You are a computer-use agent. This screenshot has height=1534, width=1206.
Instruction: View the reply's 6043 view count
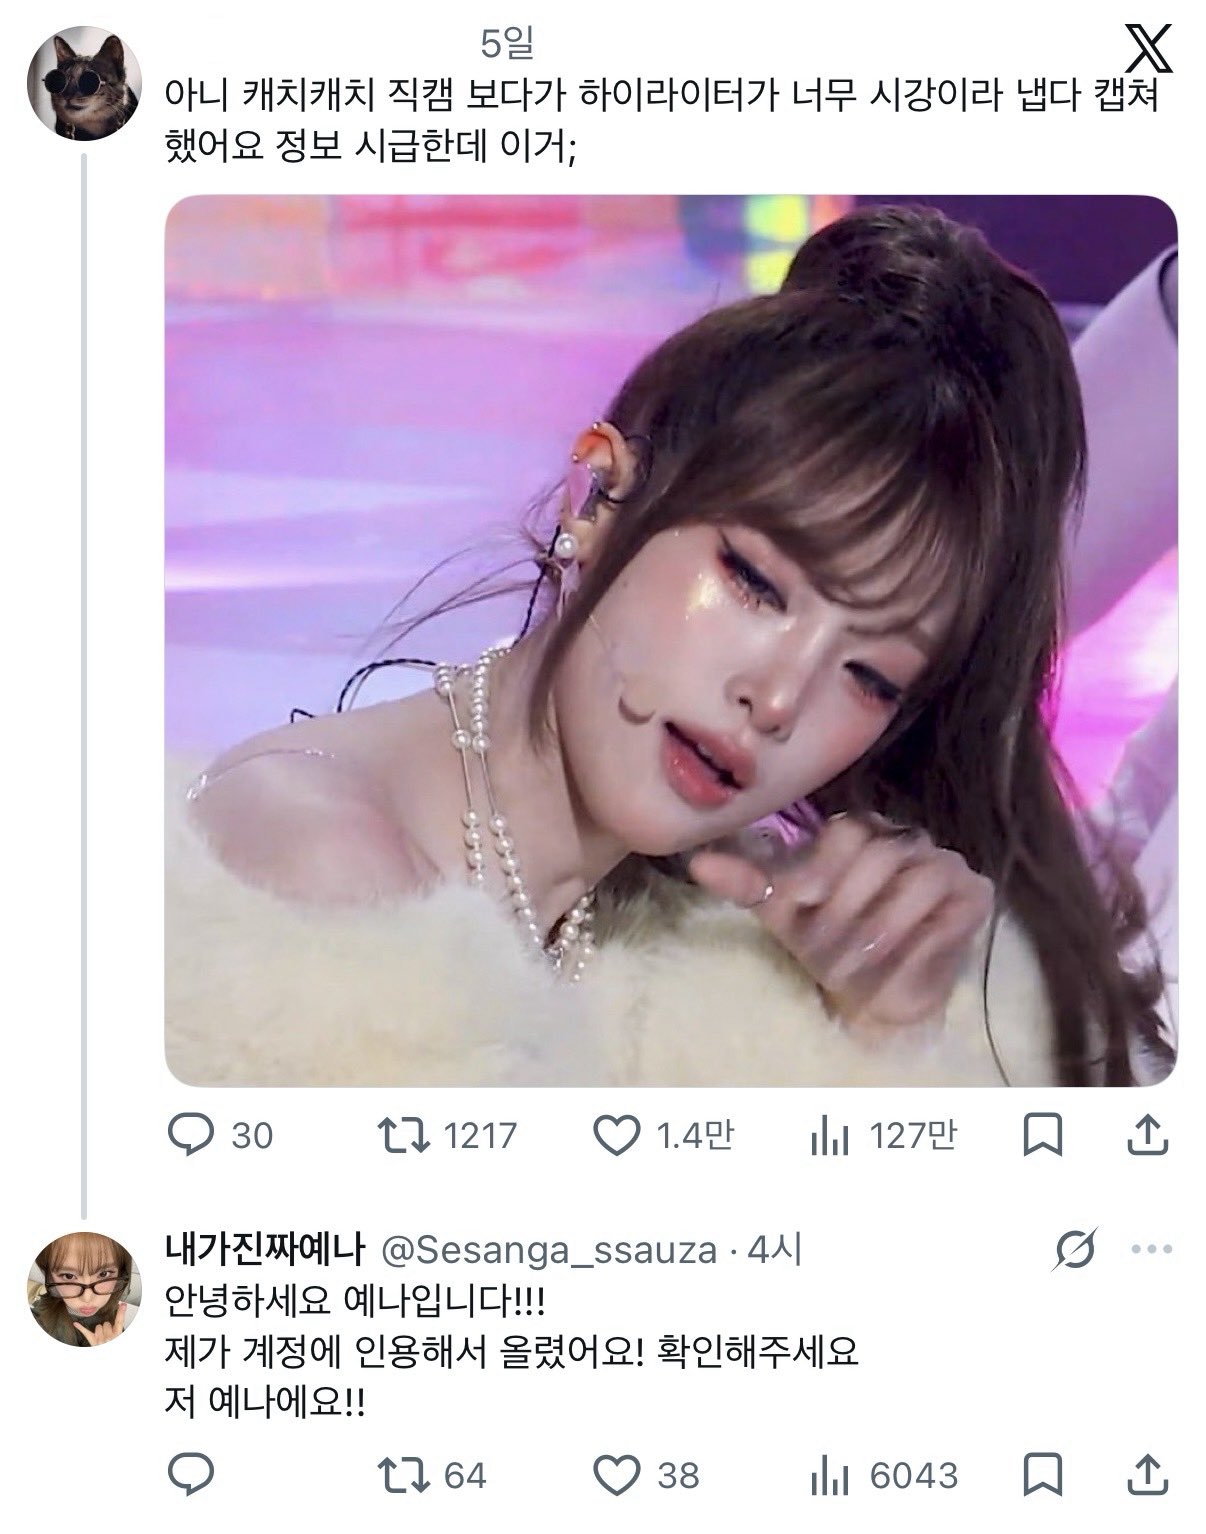[x=830, y=1476]
